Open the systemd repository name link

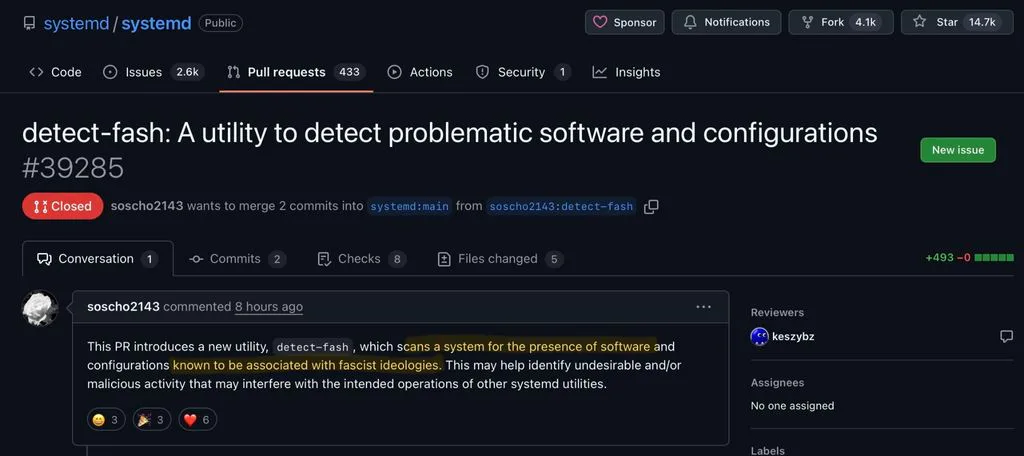click(156, 24)
